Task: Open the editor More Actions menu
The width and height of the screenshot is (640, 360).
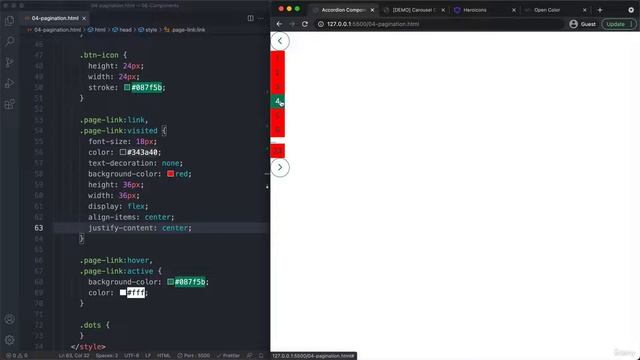Action: coord(261,18)
